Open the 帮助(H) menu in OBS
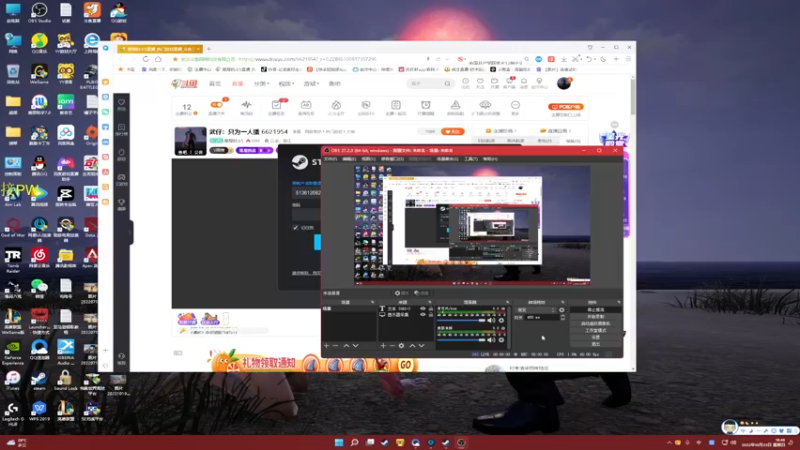 (x=490, y=159)
